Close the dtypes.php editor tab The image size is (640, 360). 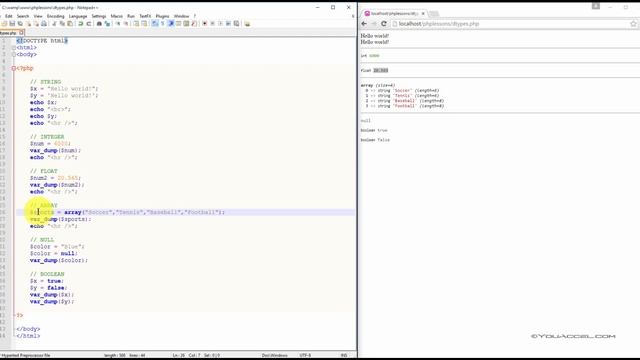[x=22, y=33]
